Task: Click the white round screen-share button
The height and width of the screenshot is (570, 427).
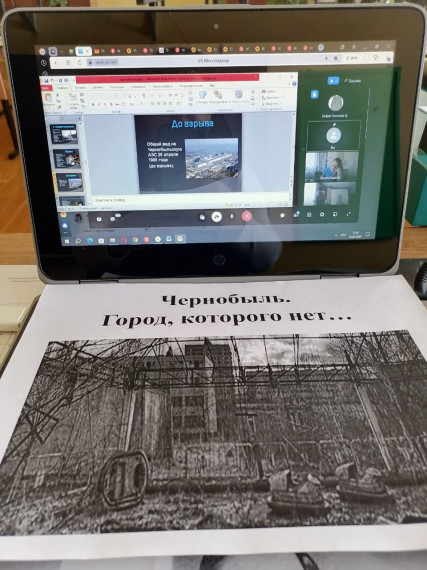Action: [x=217, y=217]
